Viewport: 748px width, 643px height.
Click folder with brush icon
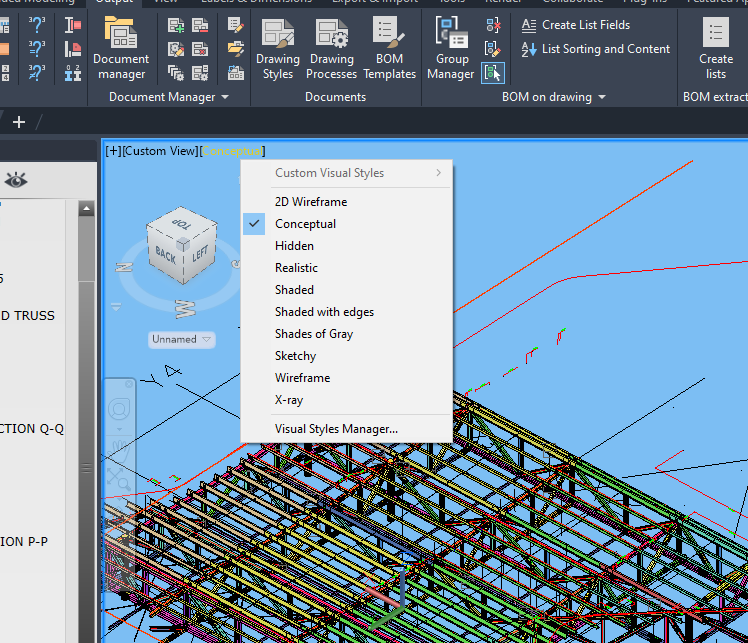[236, 49]
